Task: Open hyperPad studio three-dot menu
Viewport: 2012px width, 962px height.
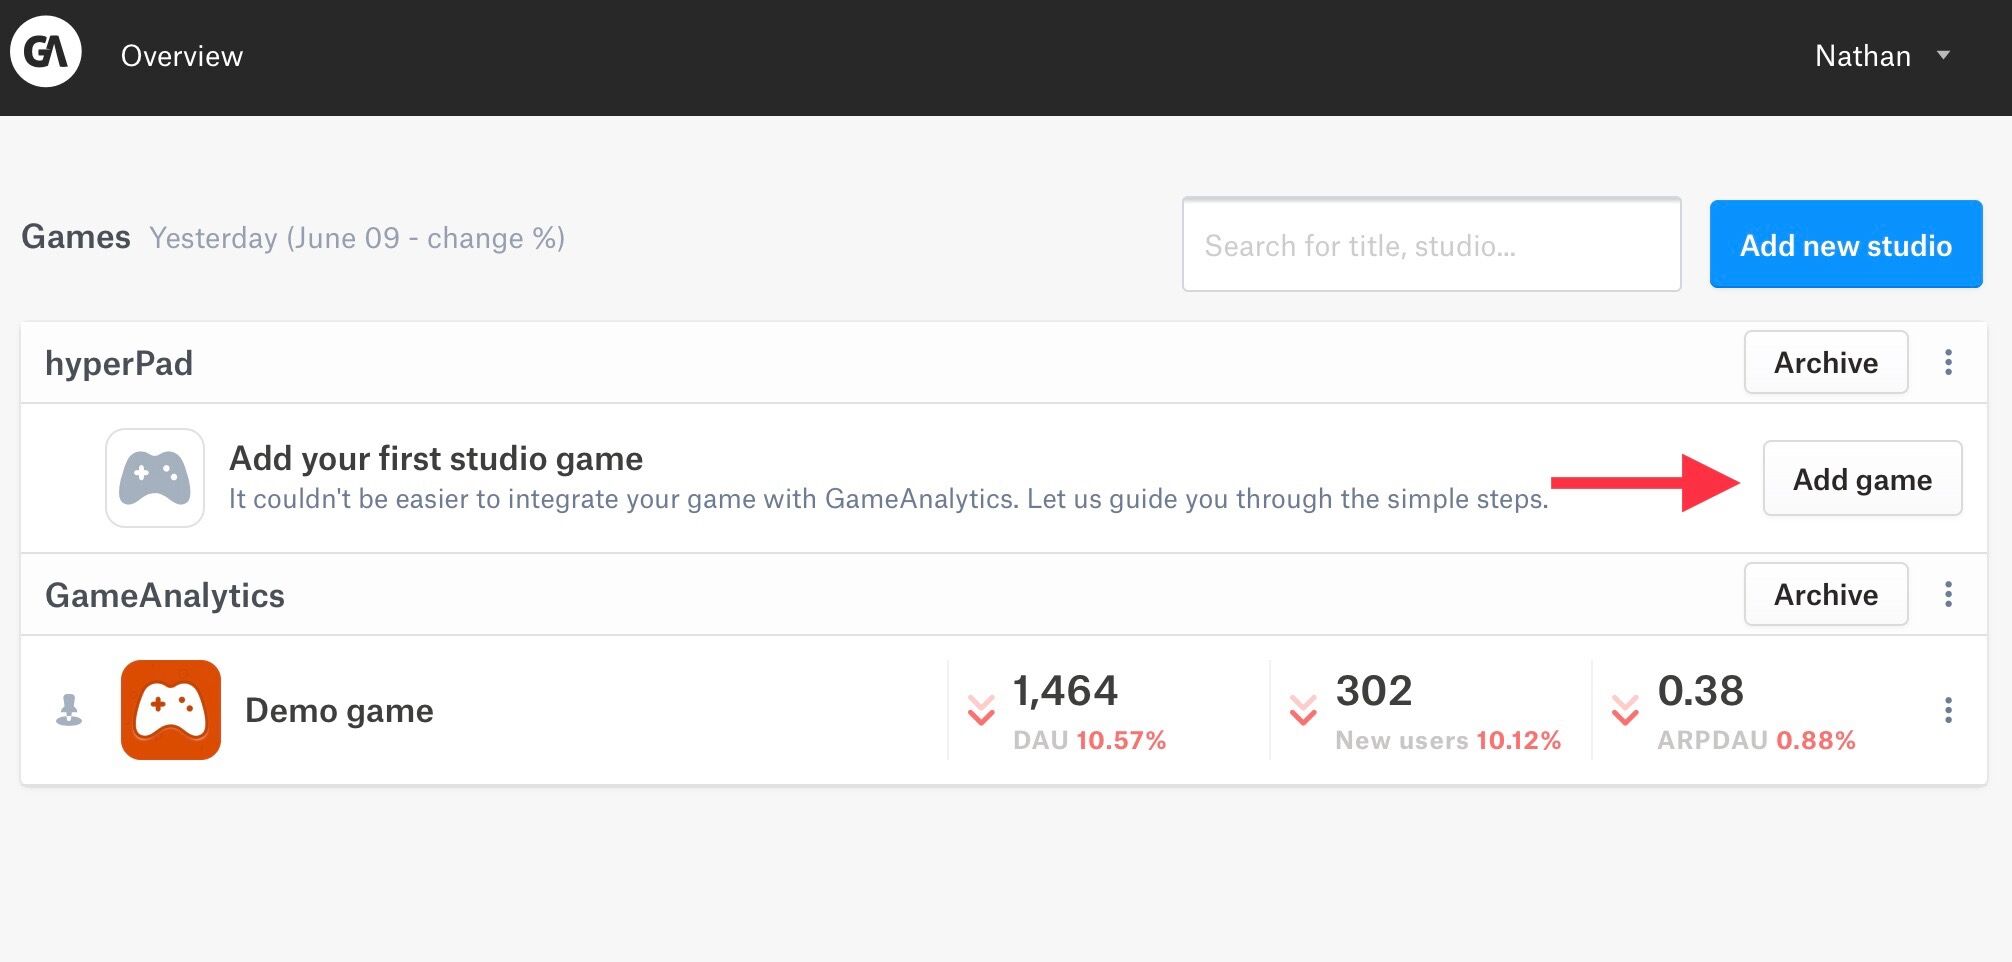Action: (1948, 363)
